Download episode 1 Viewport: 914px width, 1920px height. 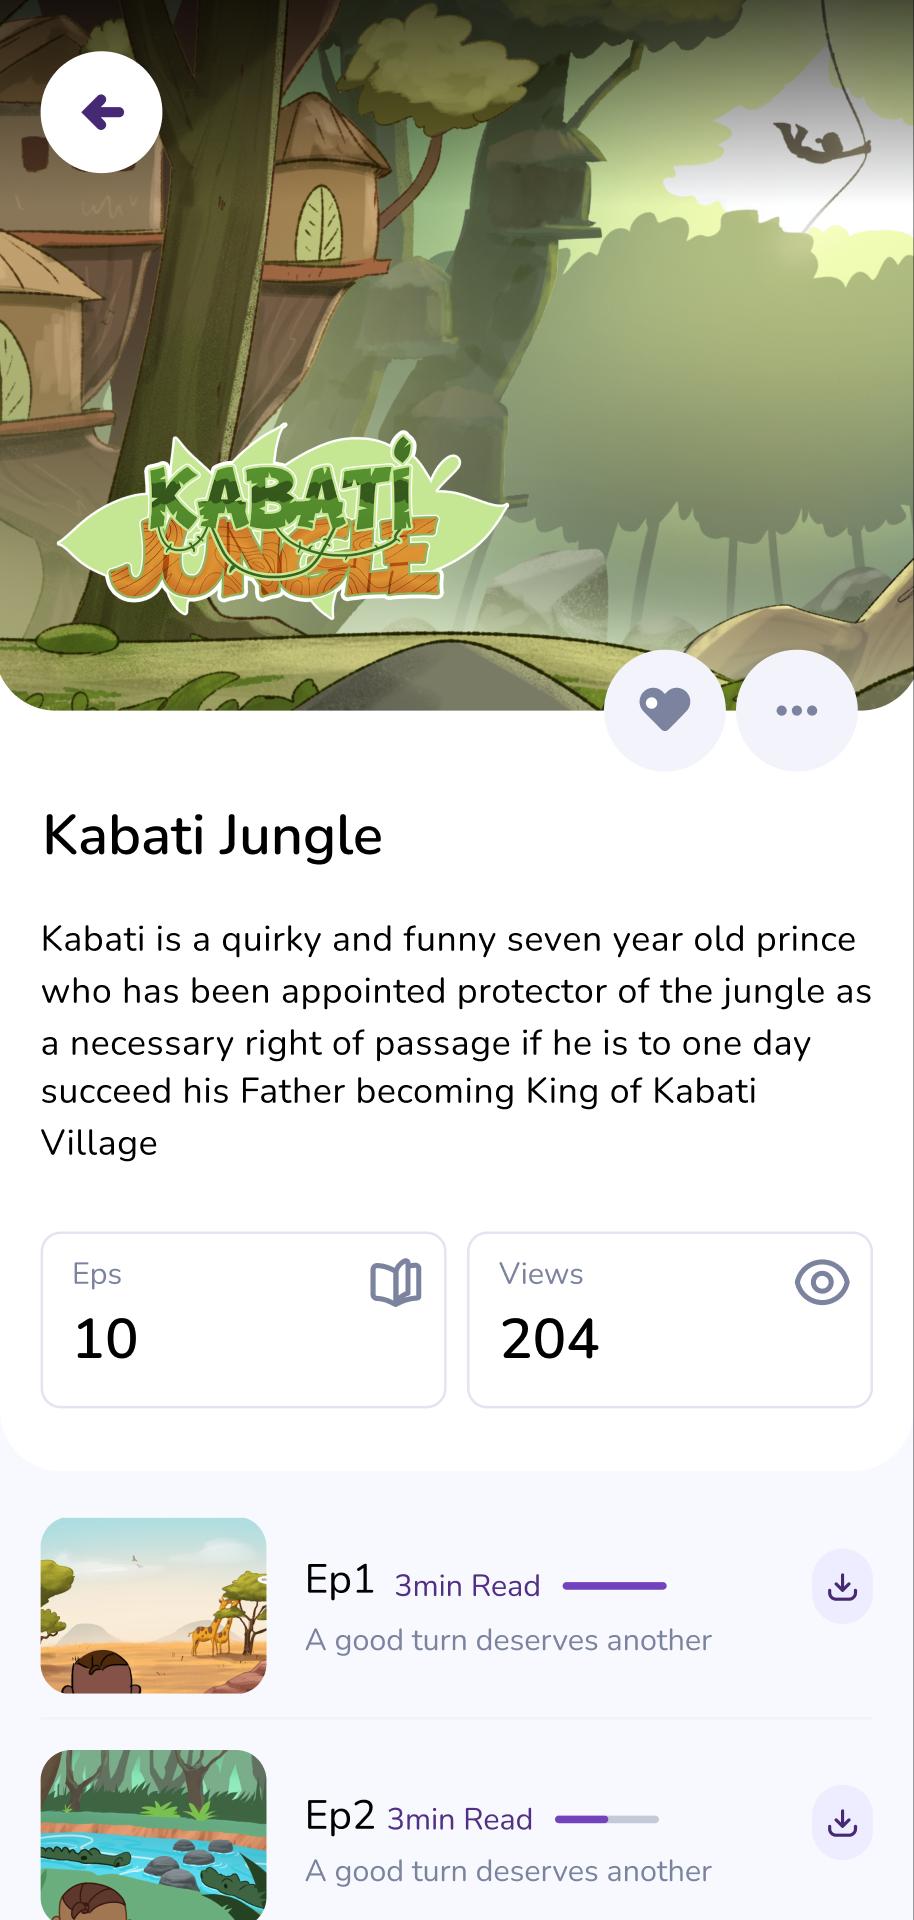(x=842, y=1586)
